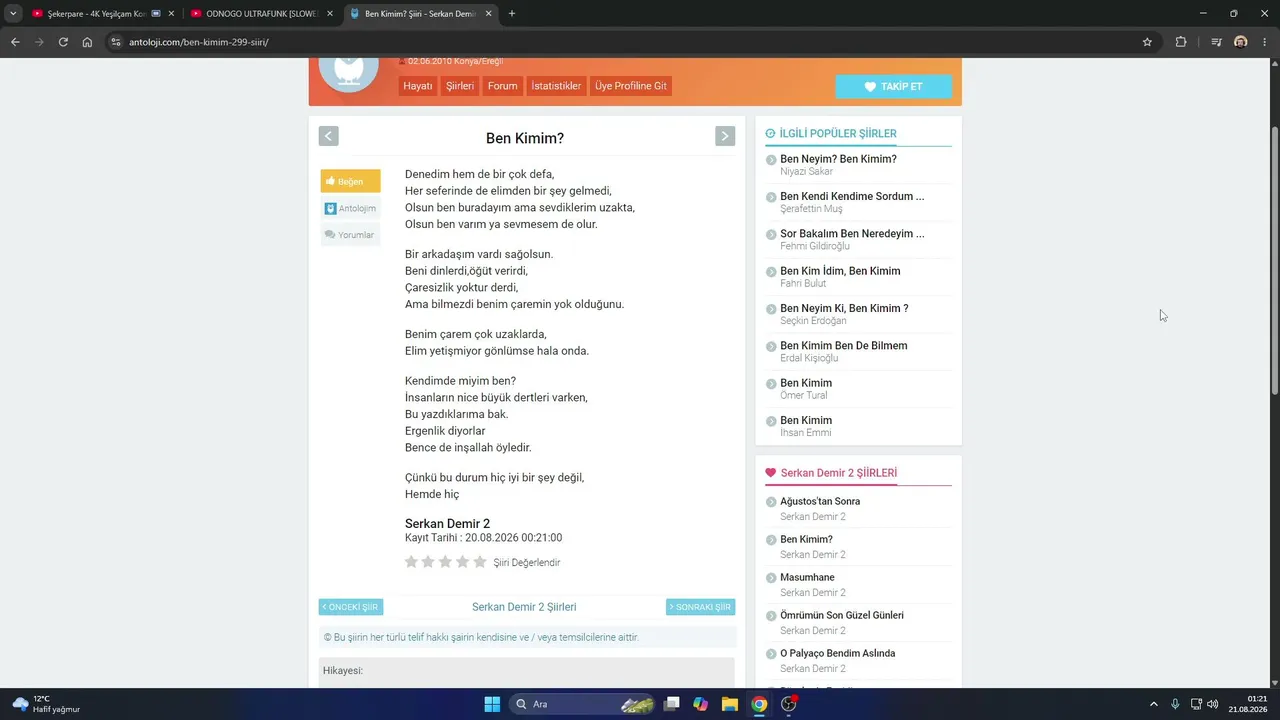Bookmark this page with star icon
Screen dimensions: 1280x720
click(1147, 42)
